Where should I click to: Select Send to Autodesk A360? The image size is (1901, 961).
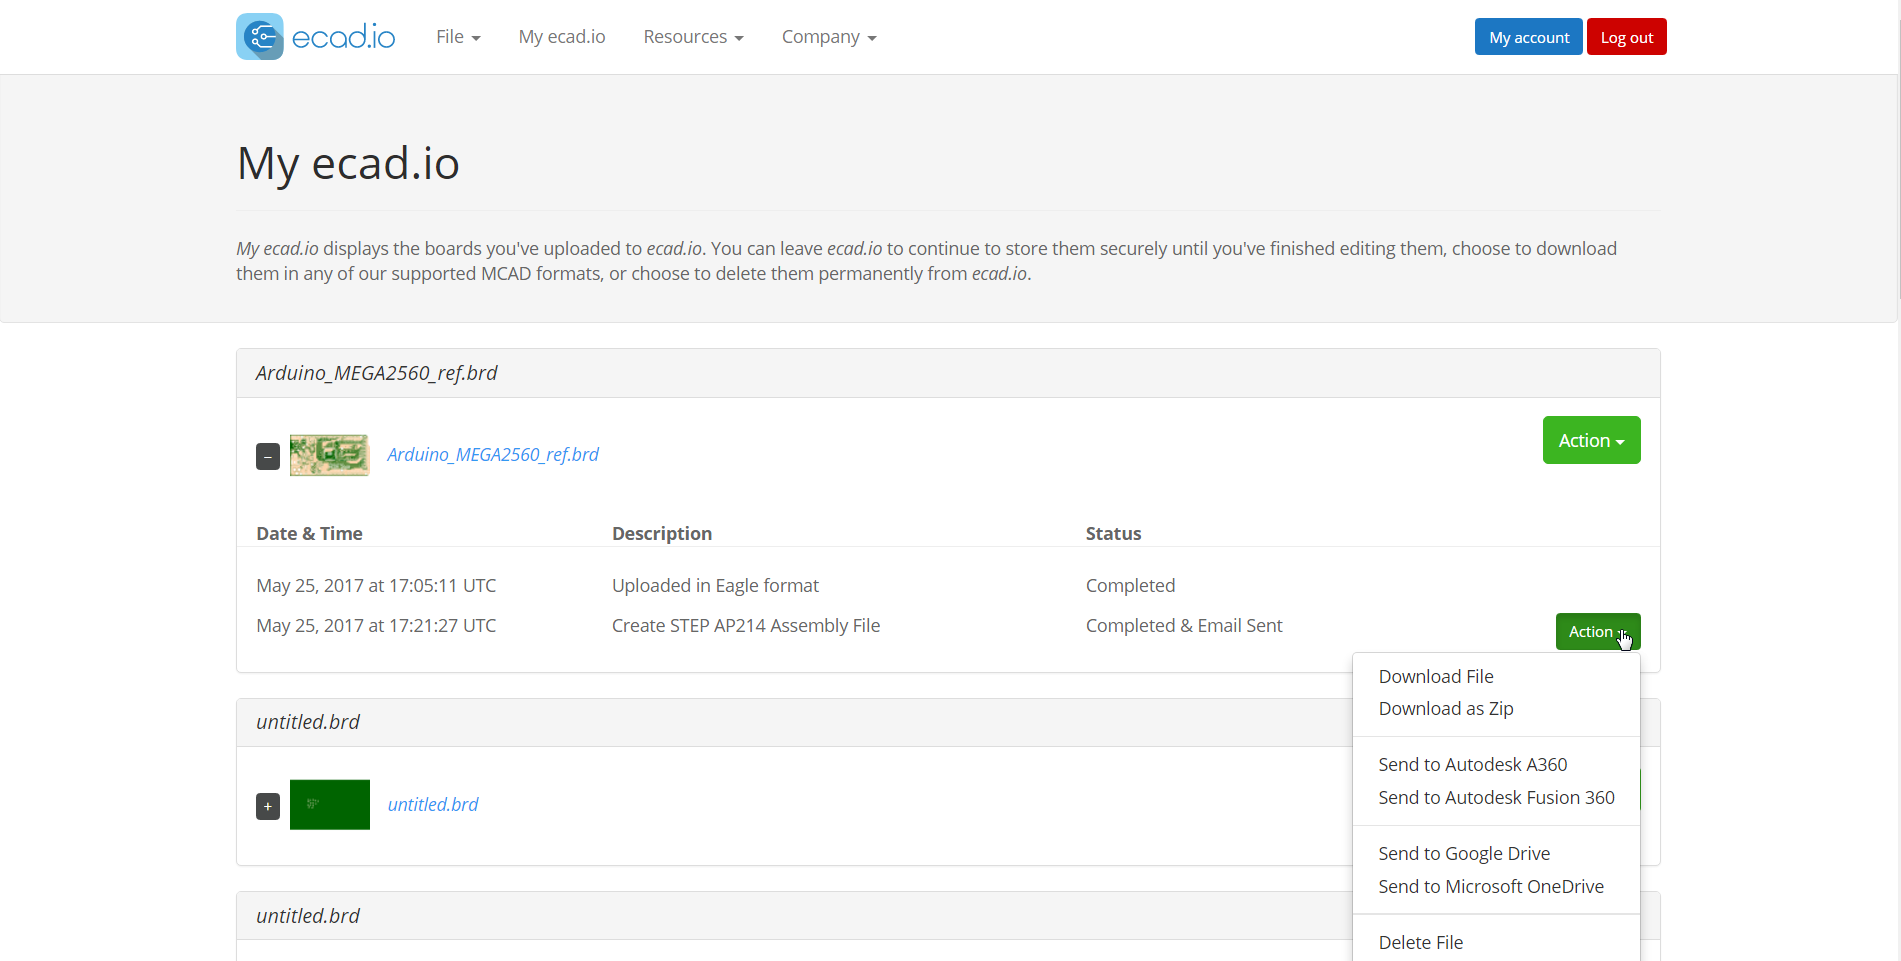click(x=1472, y=764)
